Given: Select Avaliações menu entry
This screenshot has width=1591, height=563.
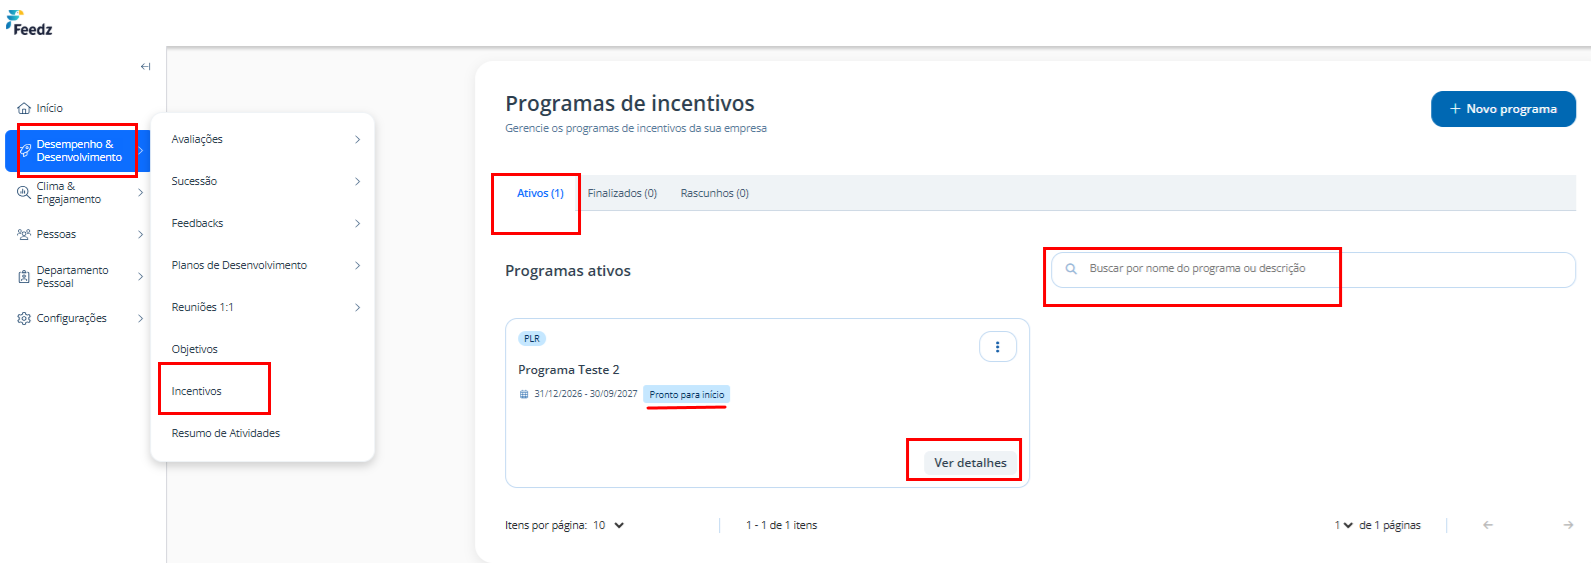Looking at the screenshot, I should click(x=197, y=139).
